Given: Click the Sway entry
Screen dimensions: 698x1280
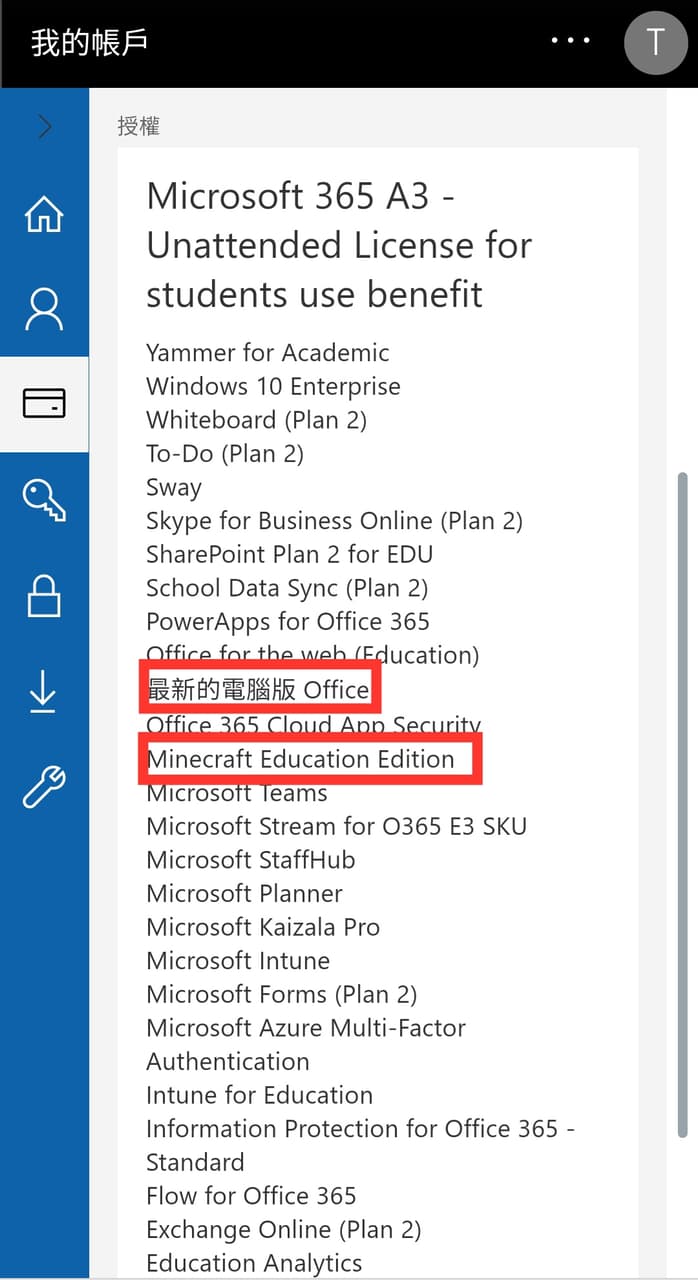Looking at the screenshot, I should click(x=174, y=488).
